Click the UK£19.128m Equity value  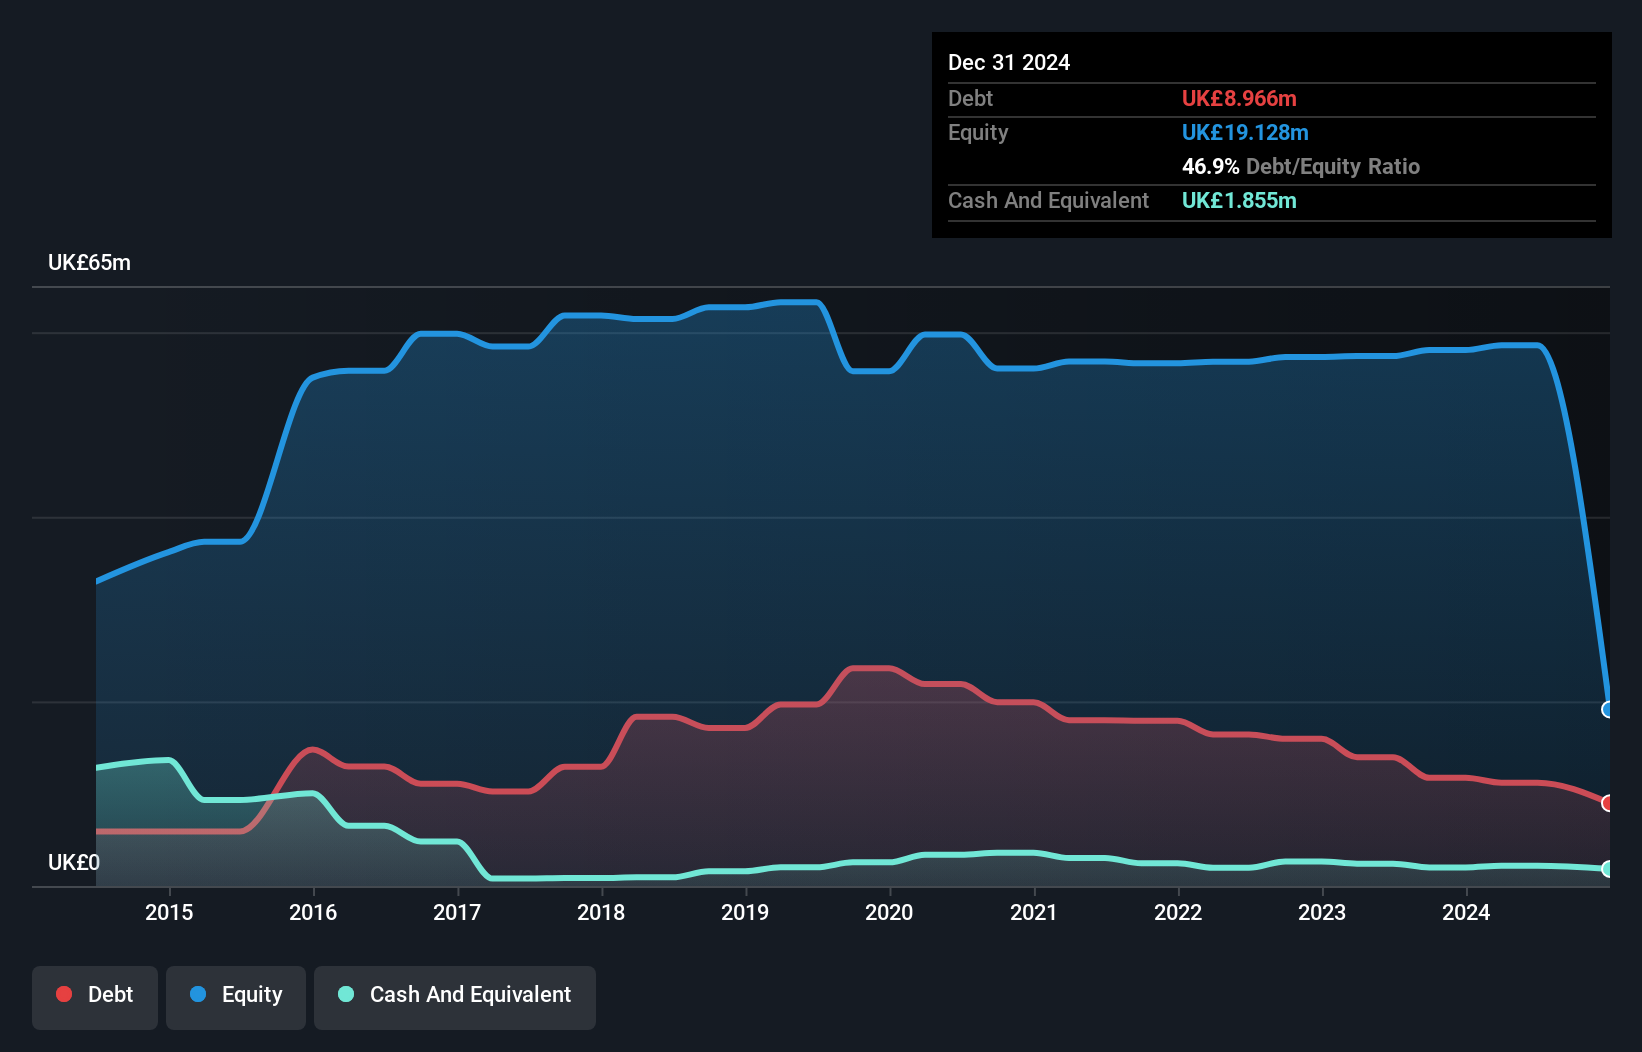(x=1245, y=132)
